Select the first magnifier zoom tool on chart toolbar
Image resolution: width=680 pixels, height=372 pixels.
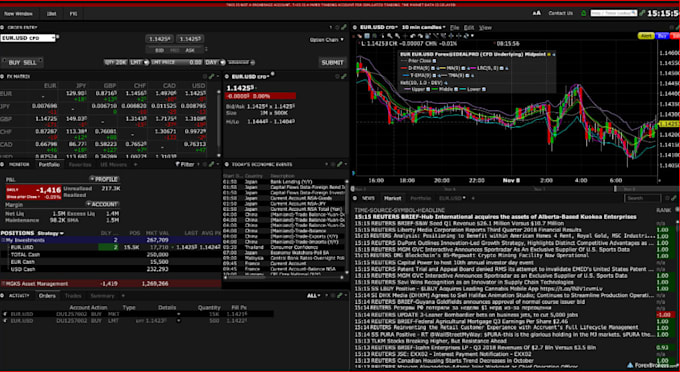click(x=390, y=36)
